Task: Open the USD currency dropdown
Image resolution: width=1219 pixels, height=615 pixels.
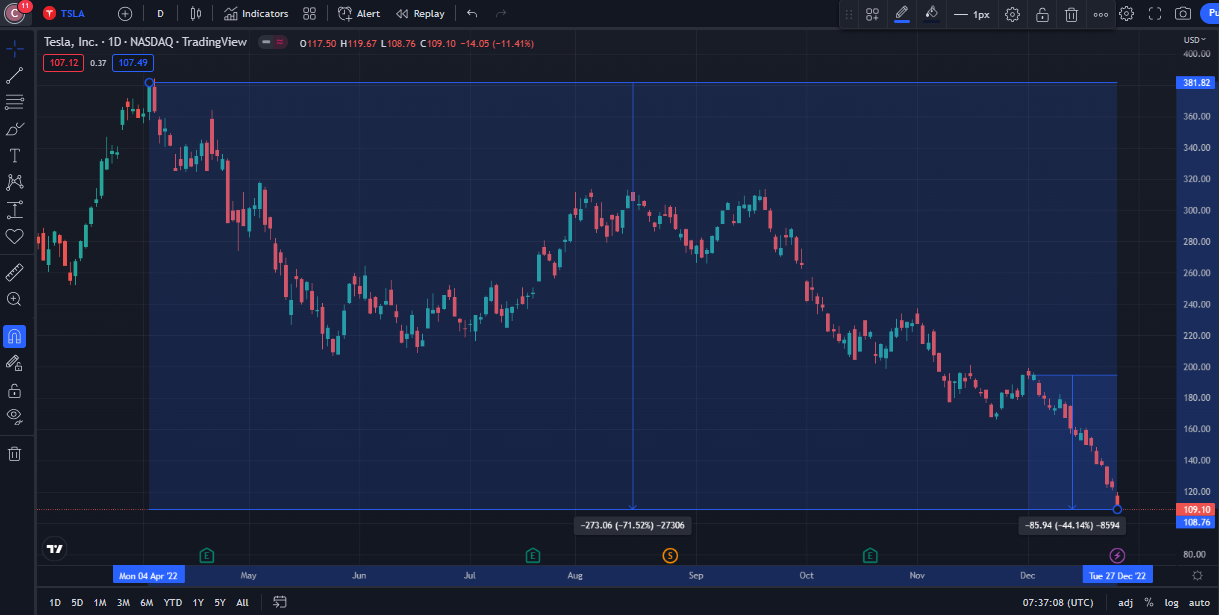Action: [1192, 40]
